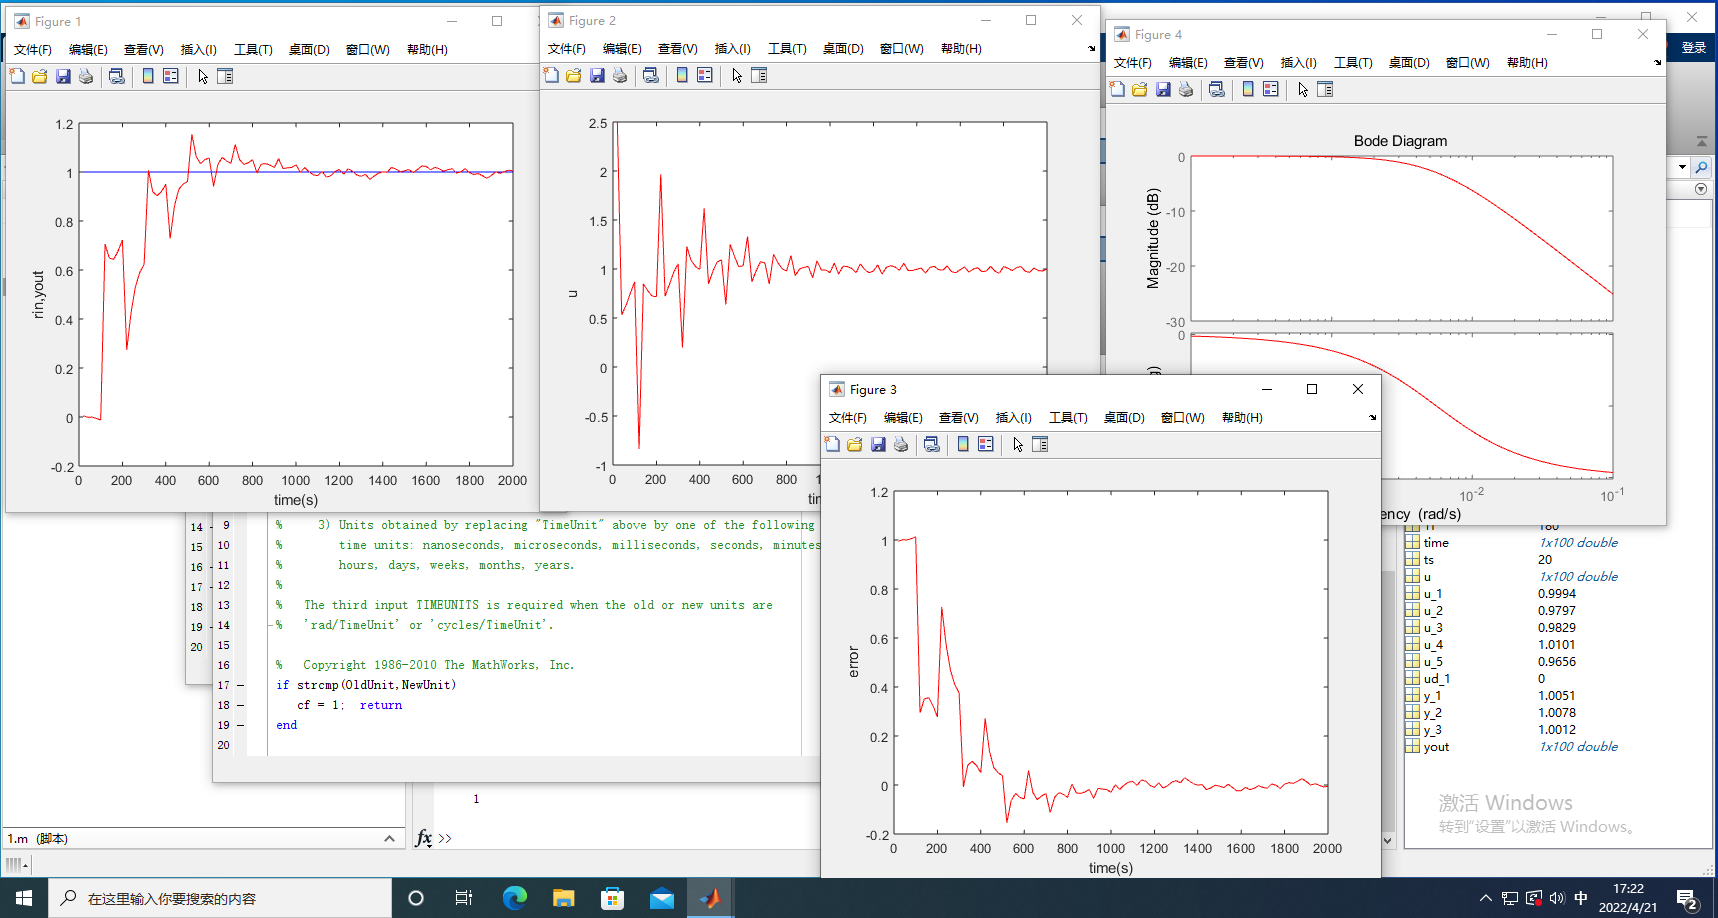Click scrollbar down arrow beside workspace panel

click(x=1387, y=841)
